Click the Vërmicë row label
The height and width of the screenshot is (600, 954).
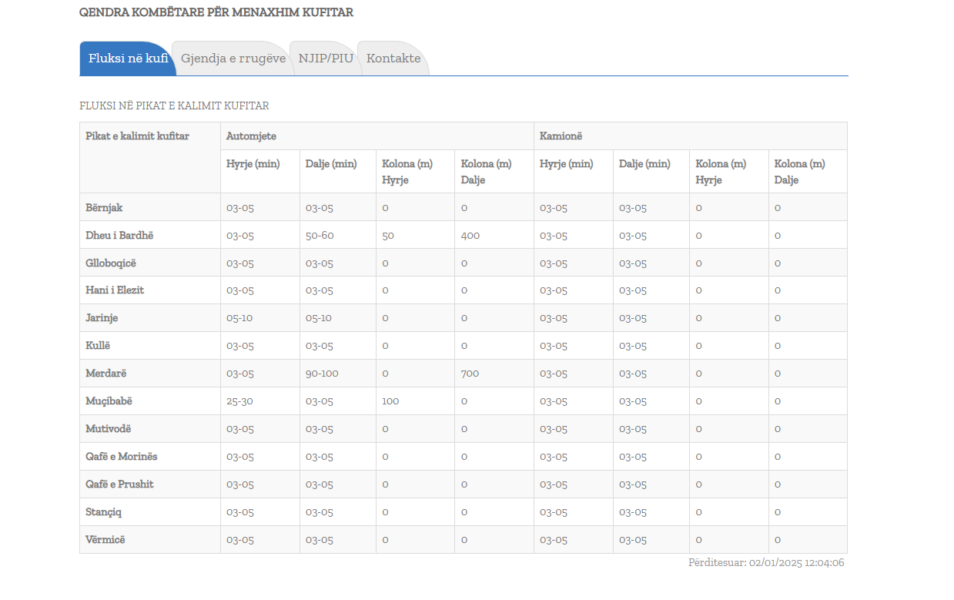(106, 540)
